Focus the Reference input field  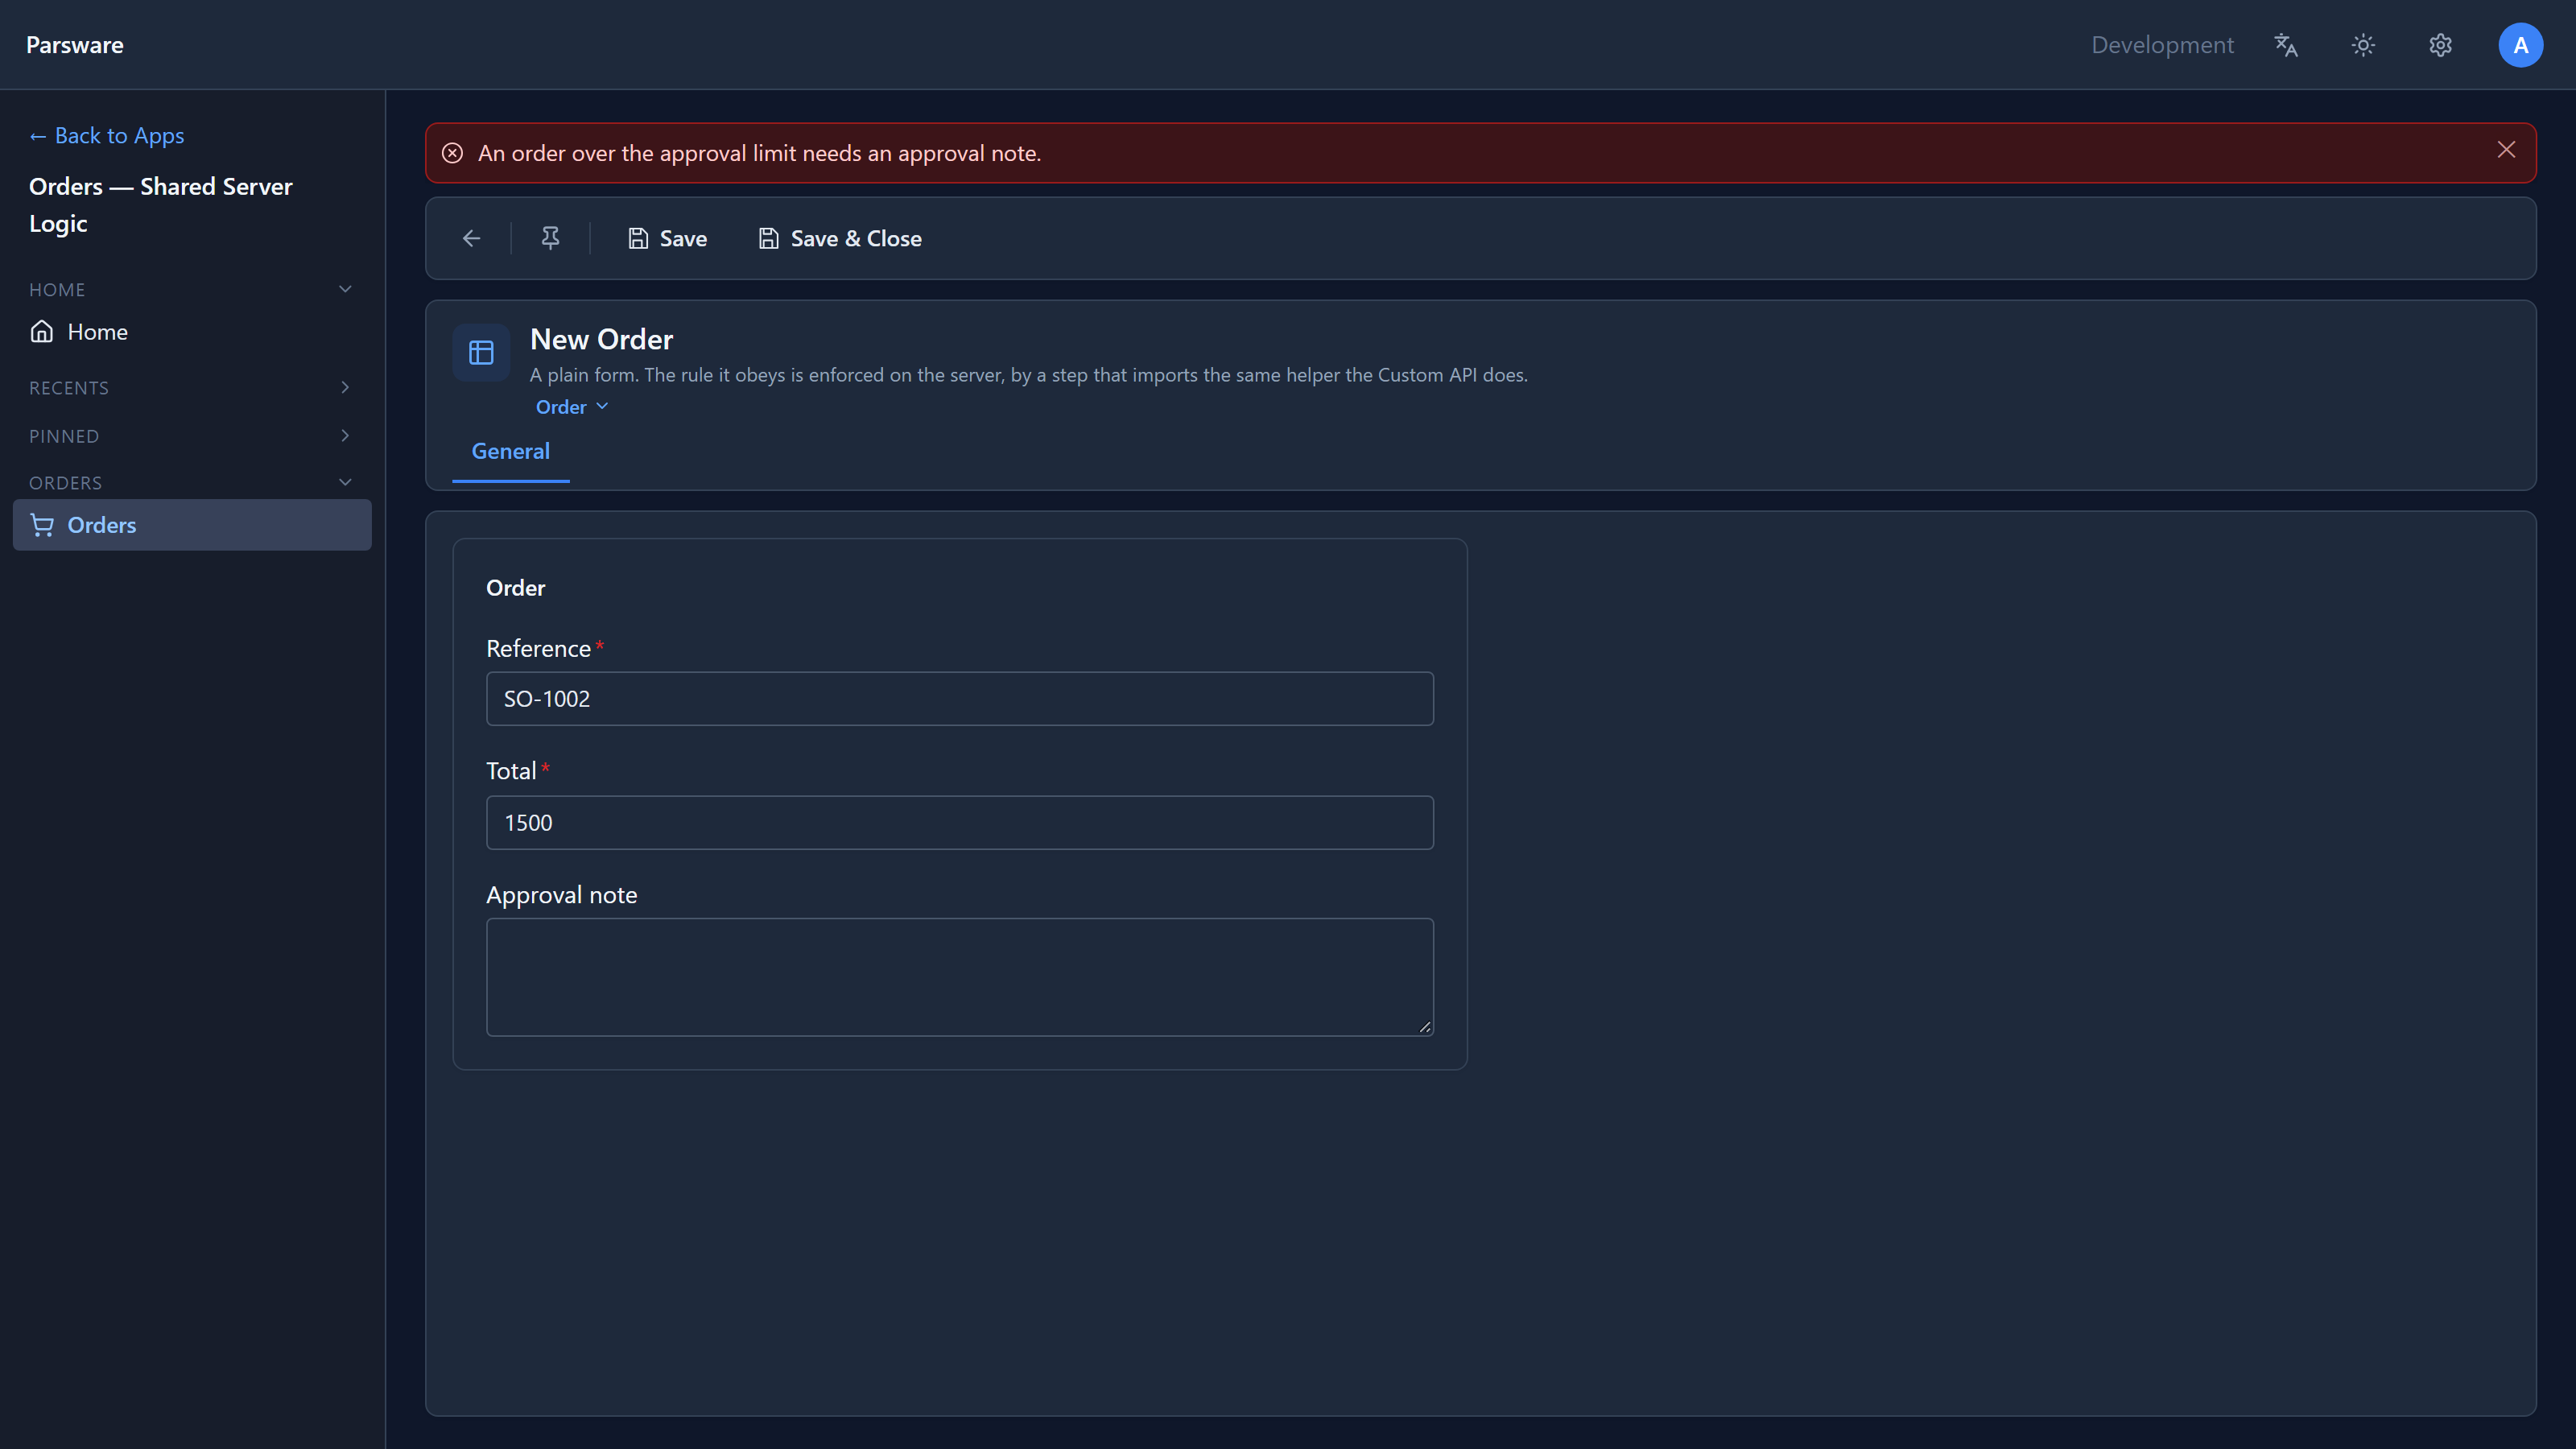pyautogui.click(x=959, y=699)
